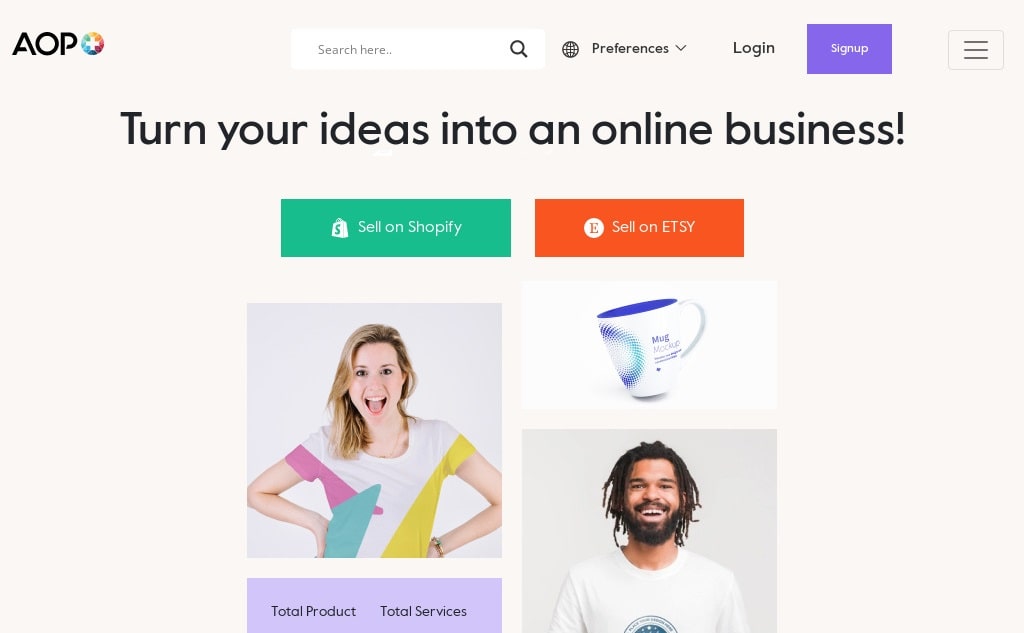Open the woman's printed t-shirt image
The width and height of the screenshot is (1024, 633).
(374, 430)
